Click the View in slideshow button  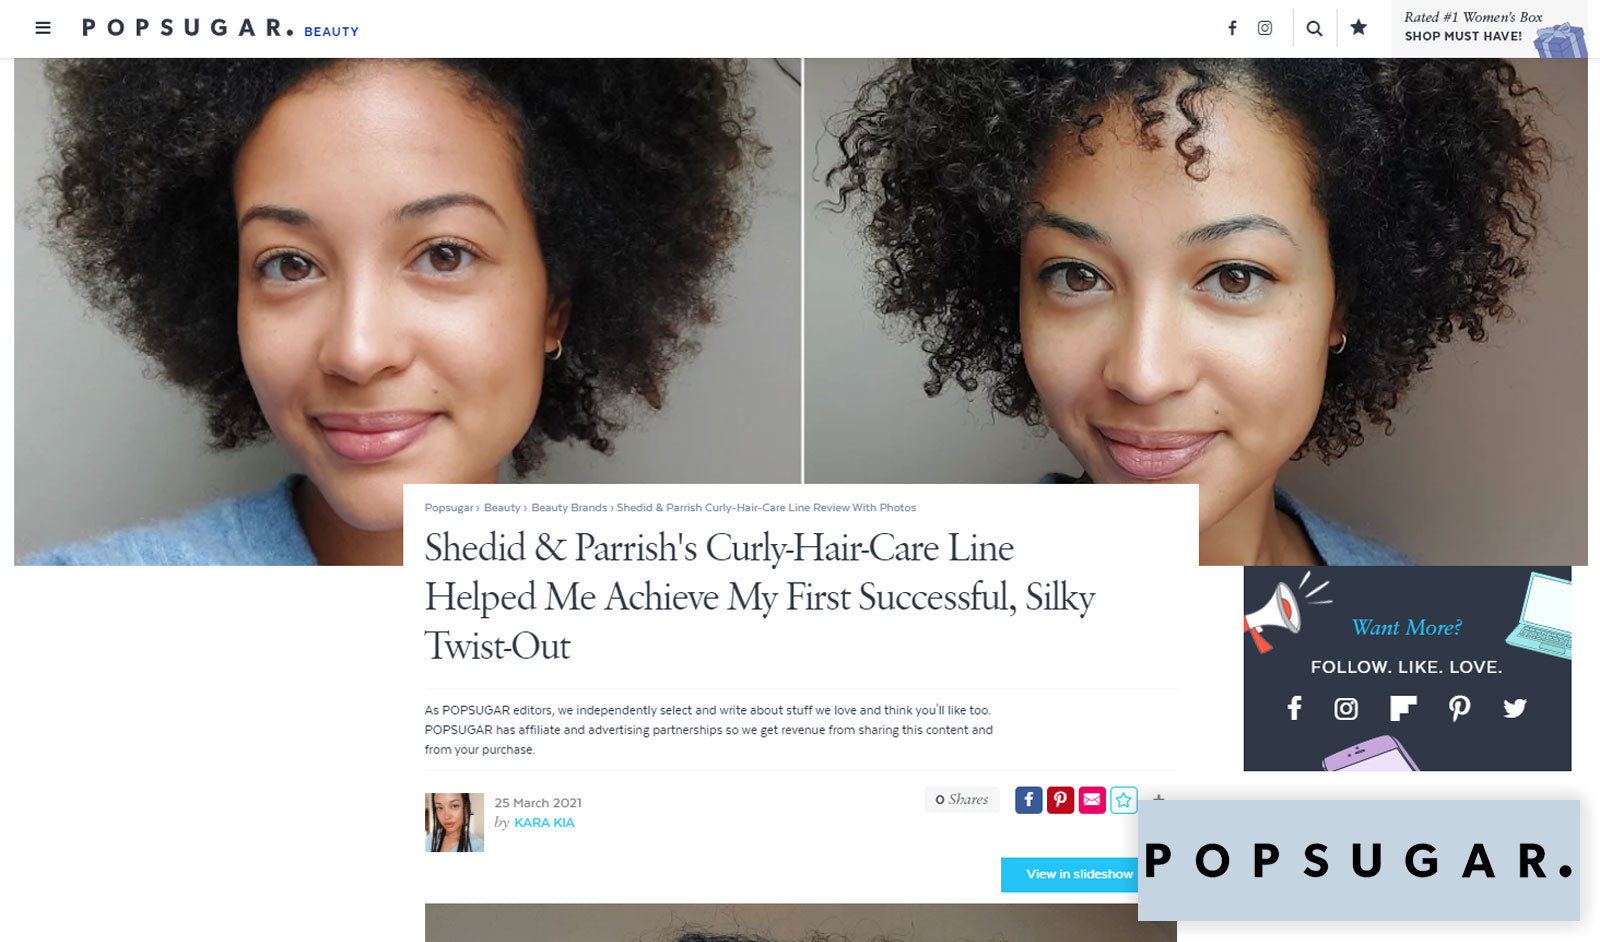[1070, 874]
